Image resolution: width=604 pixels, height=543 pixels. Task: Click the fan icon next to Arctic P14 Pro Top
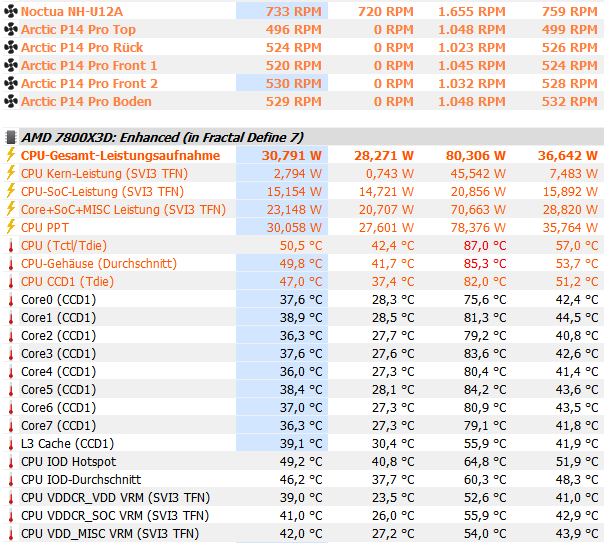point(11,29)
